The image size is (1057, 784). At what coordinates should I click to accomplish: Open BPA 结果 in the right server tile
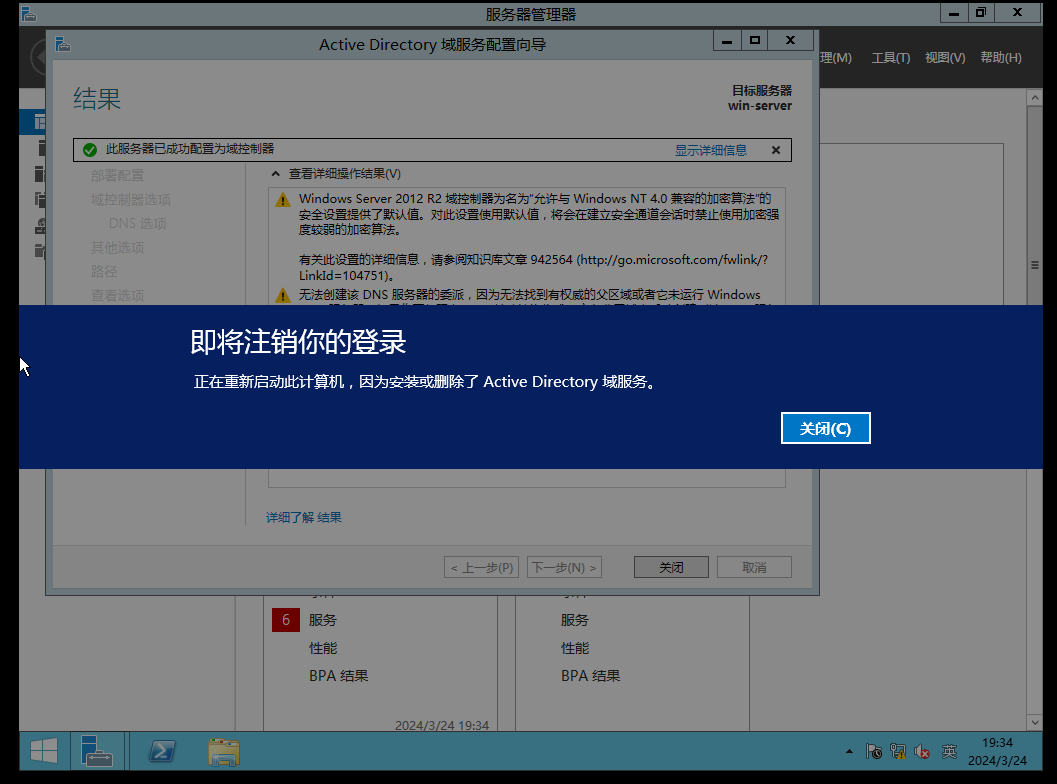click(x=591, y=675)
